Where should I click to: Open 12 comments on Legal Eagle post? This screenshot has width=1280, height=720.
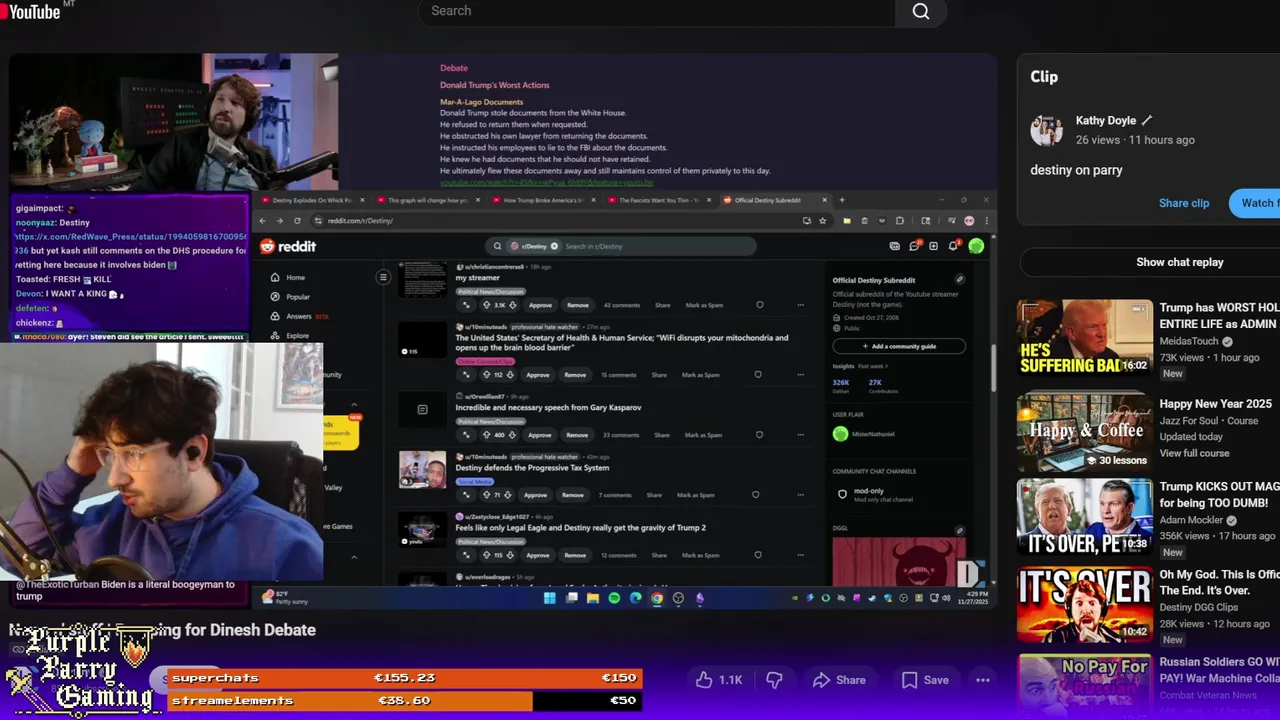coord(619,555)
